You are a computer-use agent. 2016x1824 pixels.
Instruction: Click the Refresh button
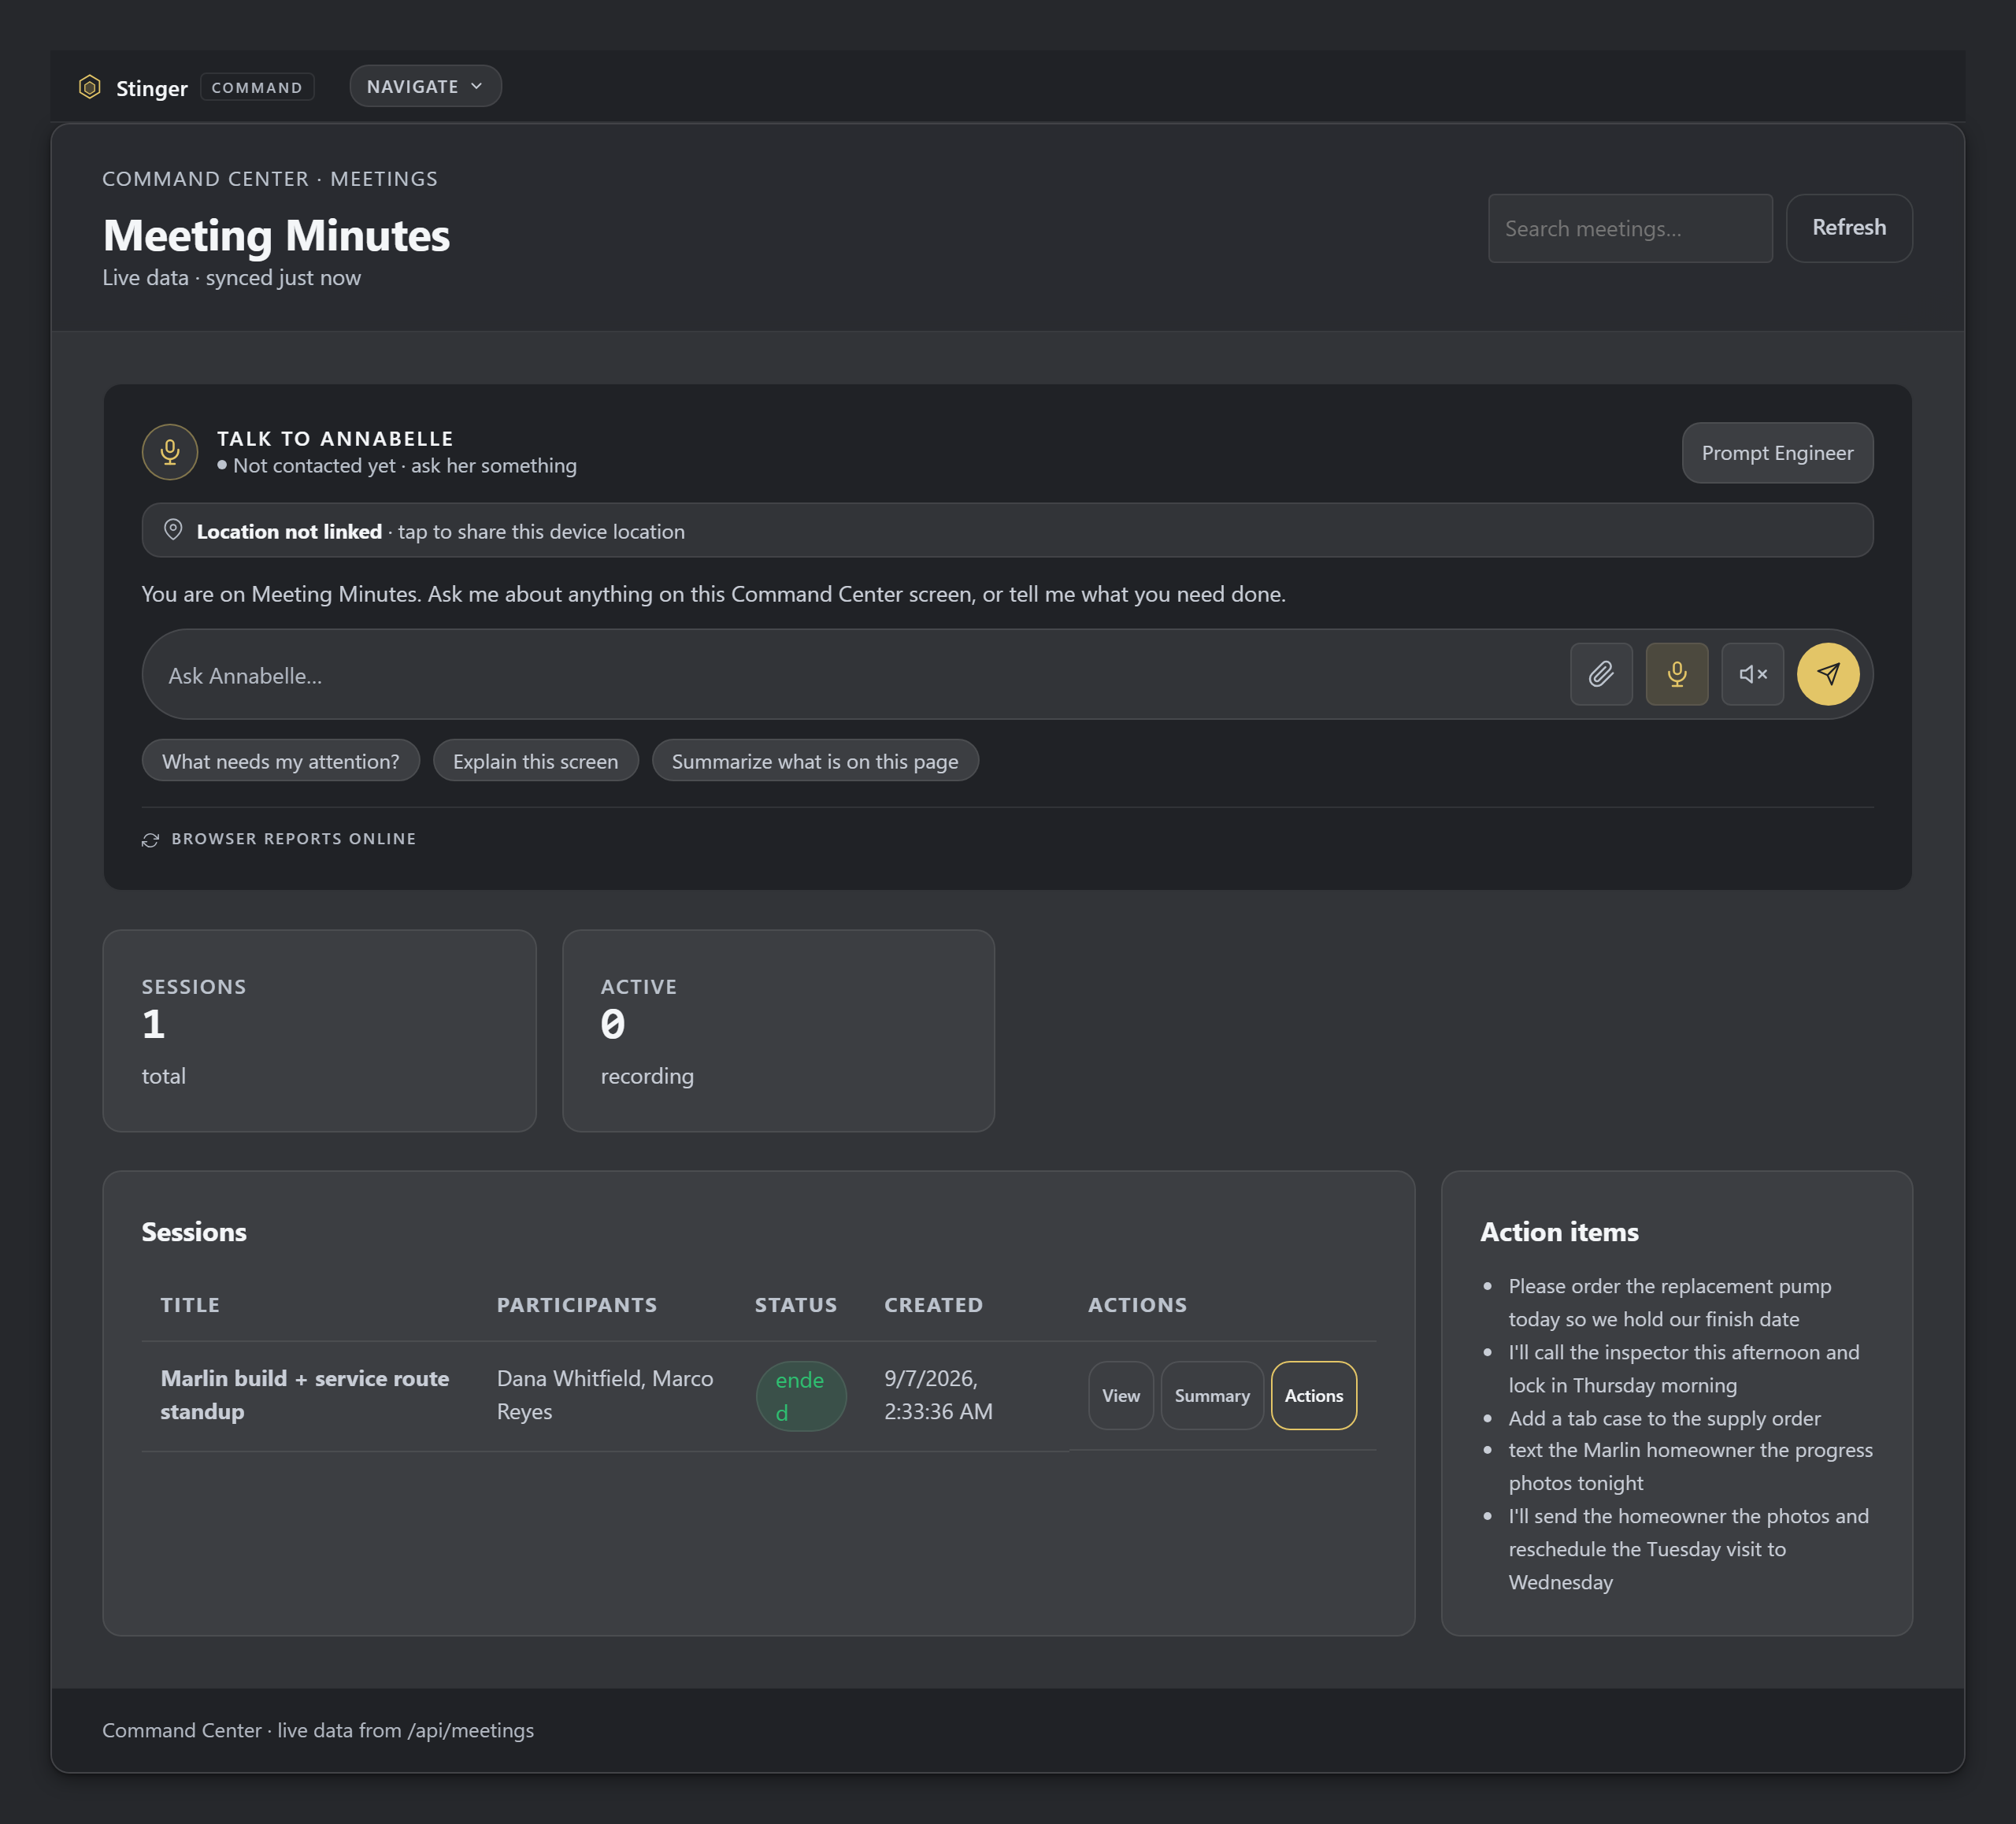coord(1849,228)
